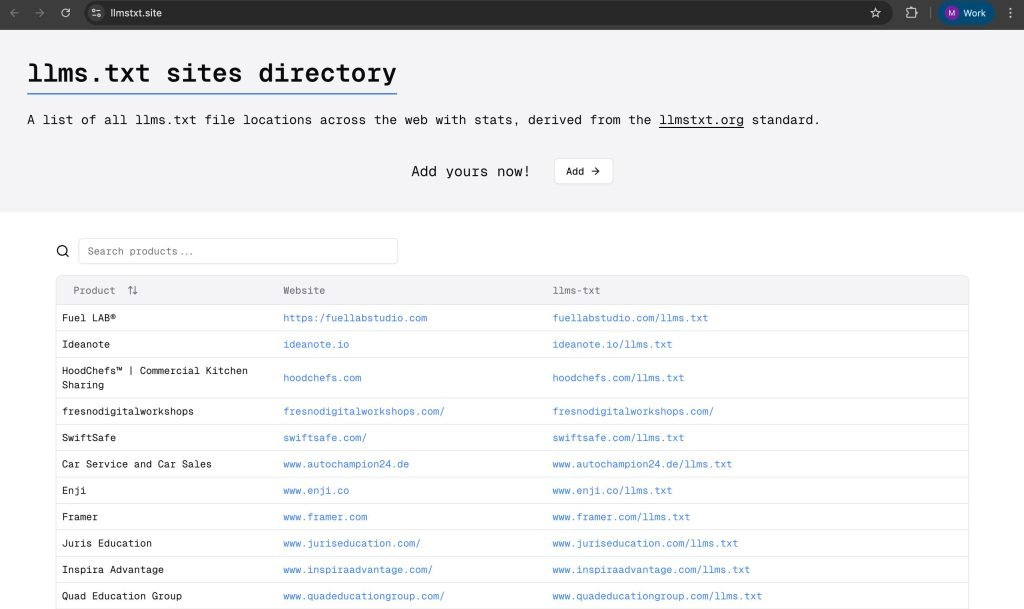Click the Add button with arrow
Viewport: 1024px width, 609px height.
(x=583, y=171)
